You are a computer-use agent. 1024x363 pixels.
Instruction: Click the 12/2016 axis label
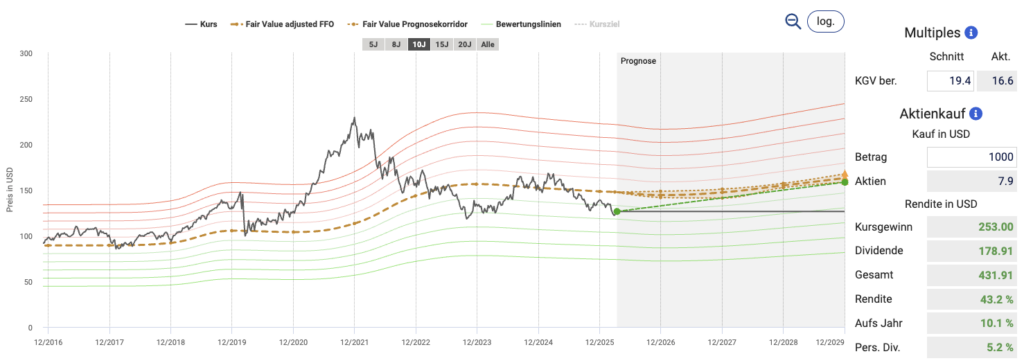coord(48,341)
